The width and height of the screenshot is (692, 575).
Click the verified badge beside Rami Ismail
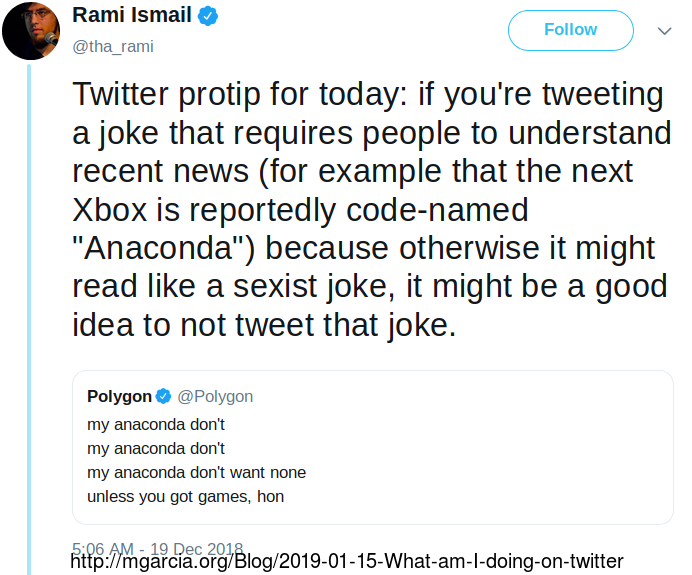point(207,16)
